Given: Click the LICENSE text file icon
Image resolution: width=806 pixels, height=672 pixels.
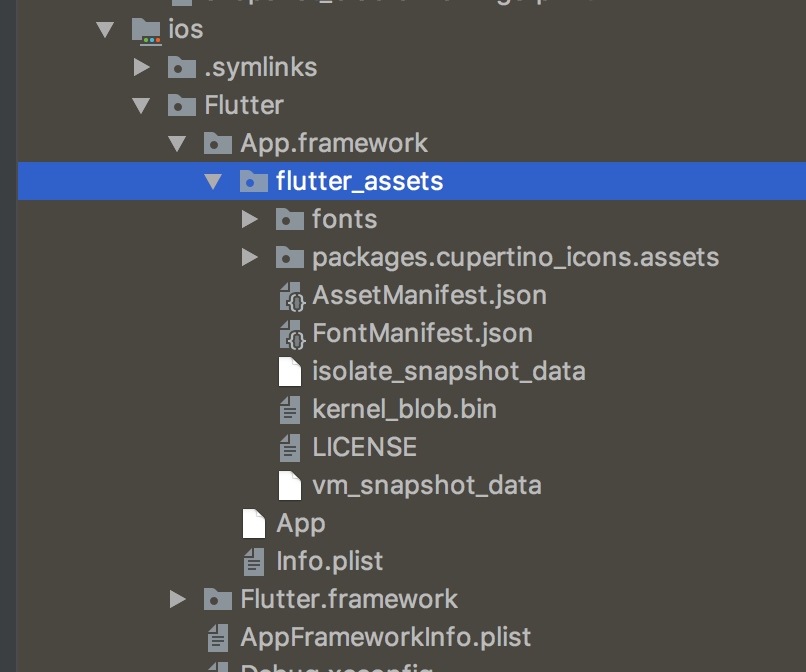Looking at the screenshot, I should point(290,447).
